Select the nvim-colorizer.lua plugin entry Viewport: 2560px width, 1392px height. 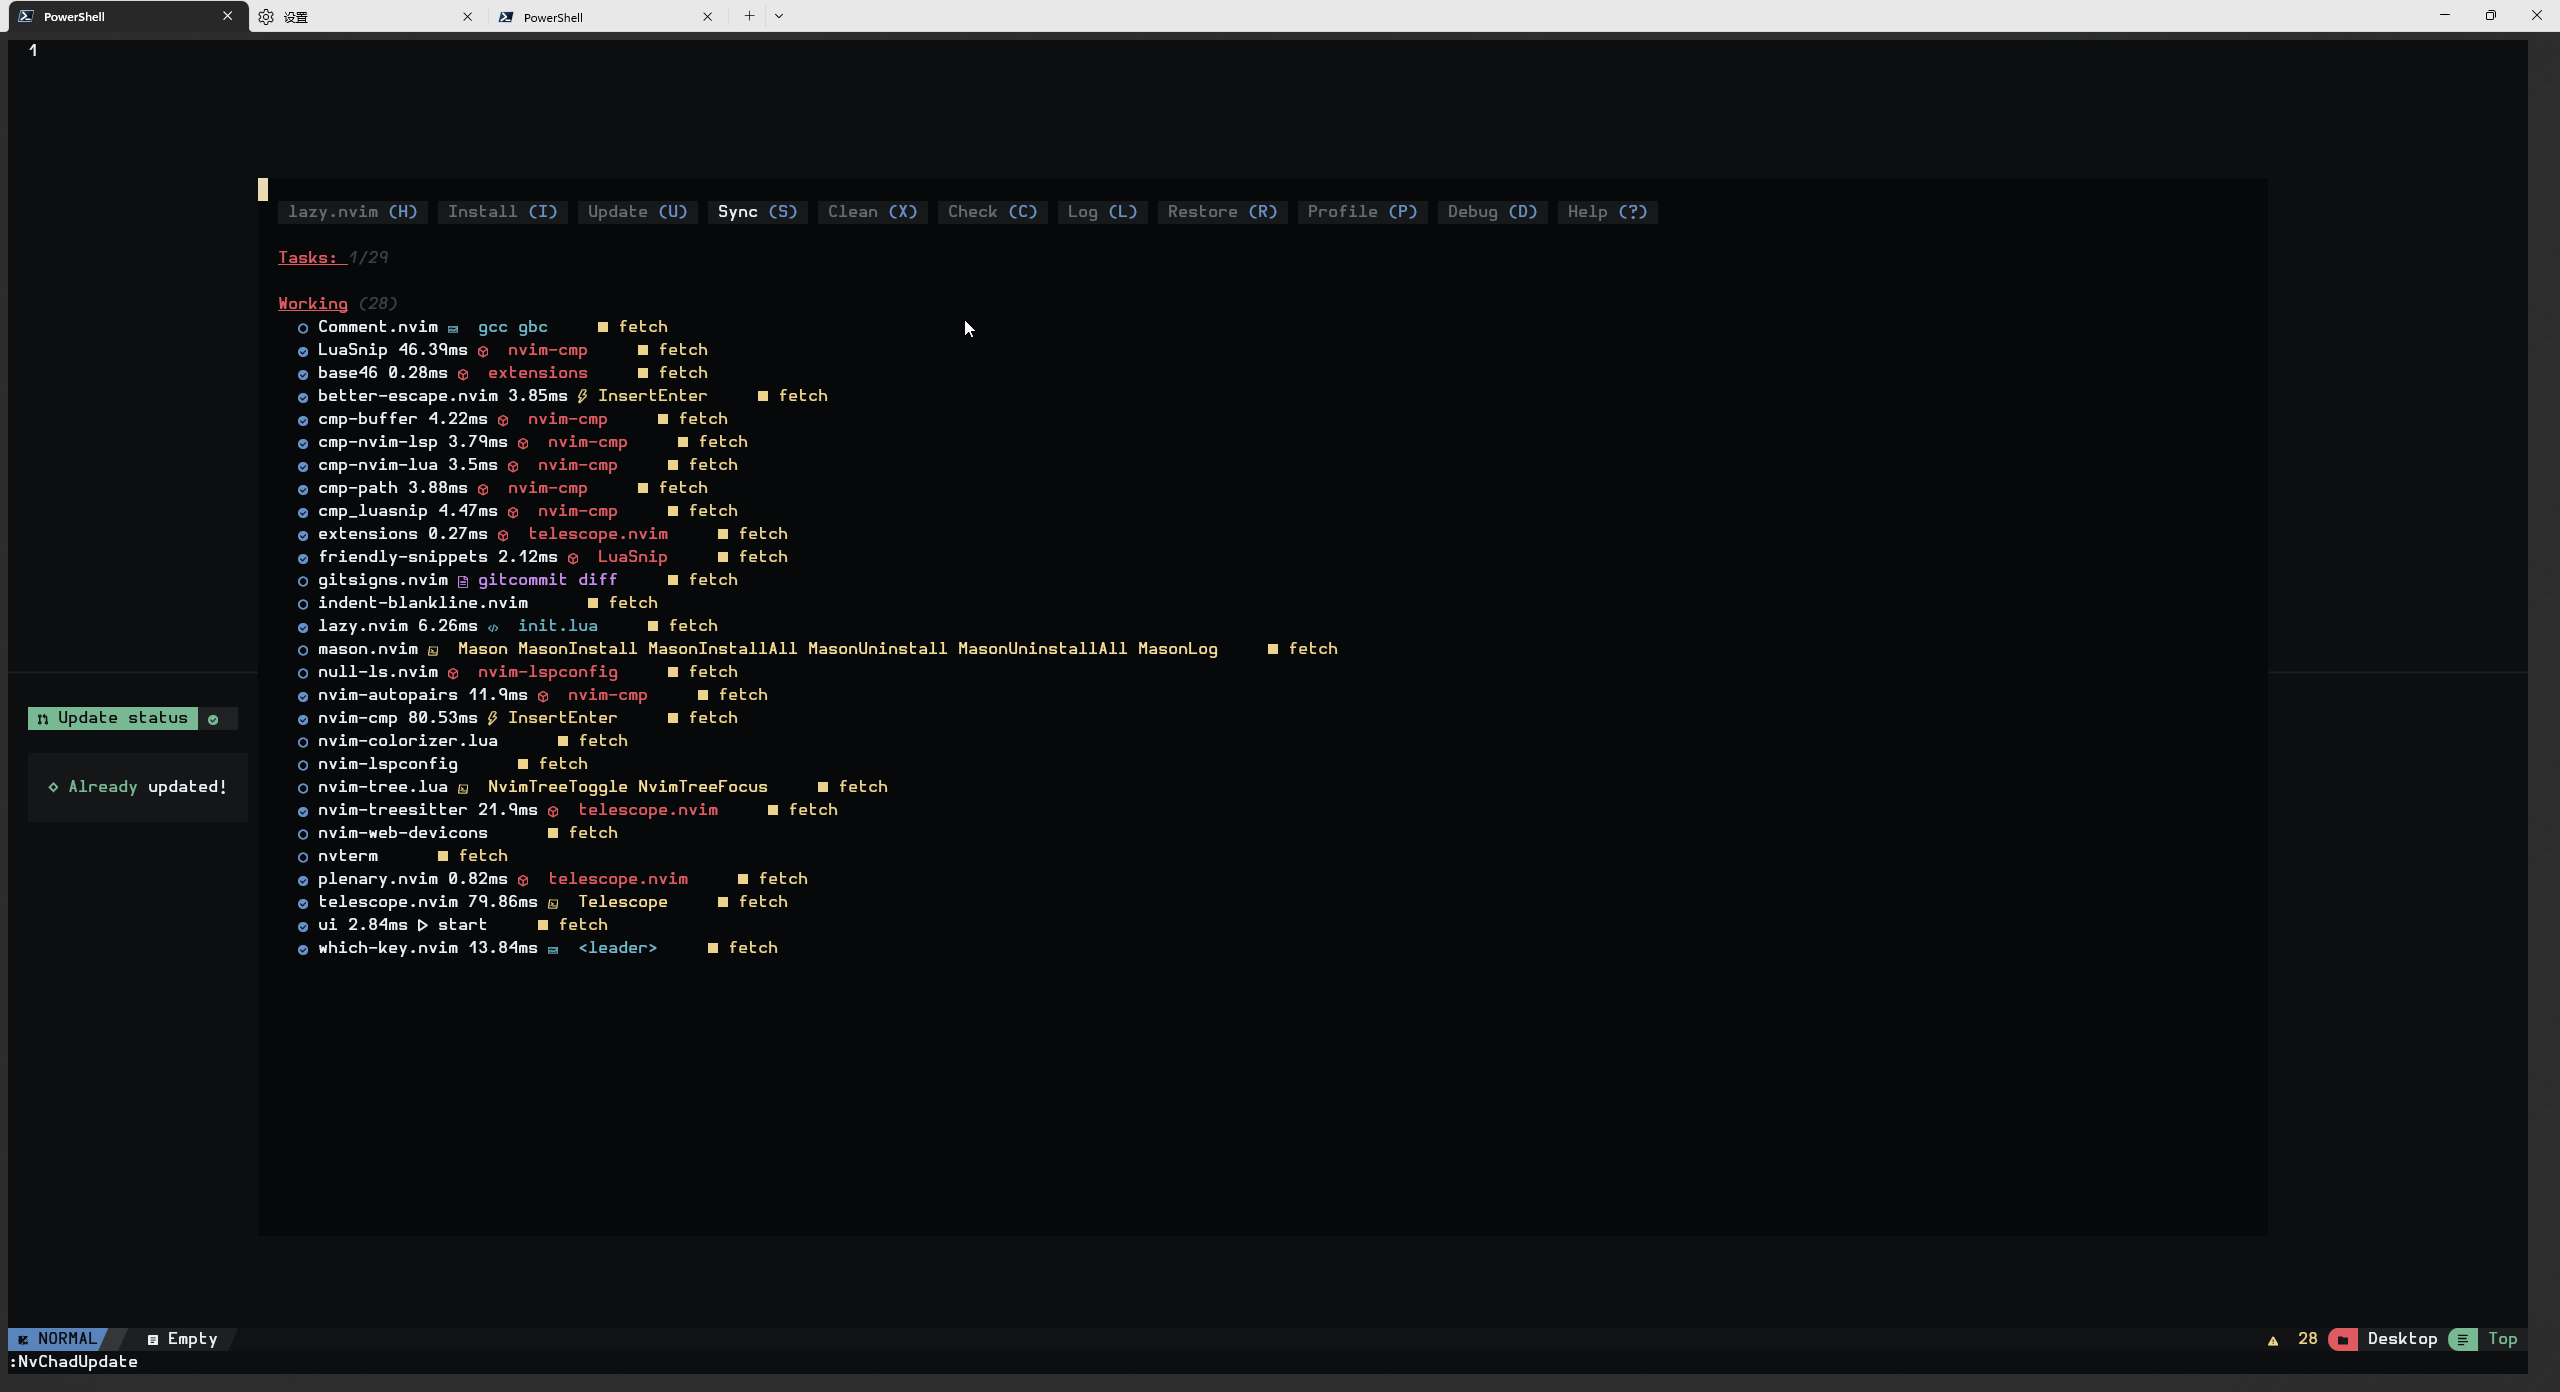pos(463,741)
